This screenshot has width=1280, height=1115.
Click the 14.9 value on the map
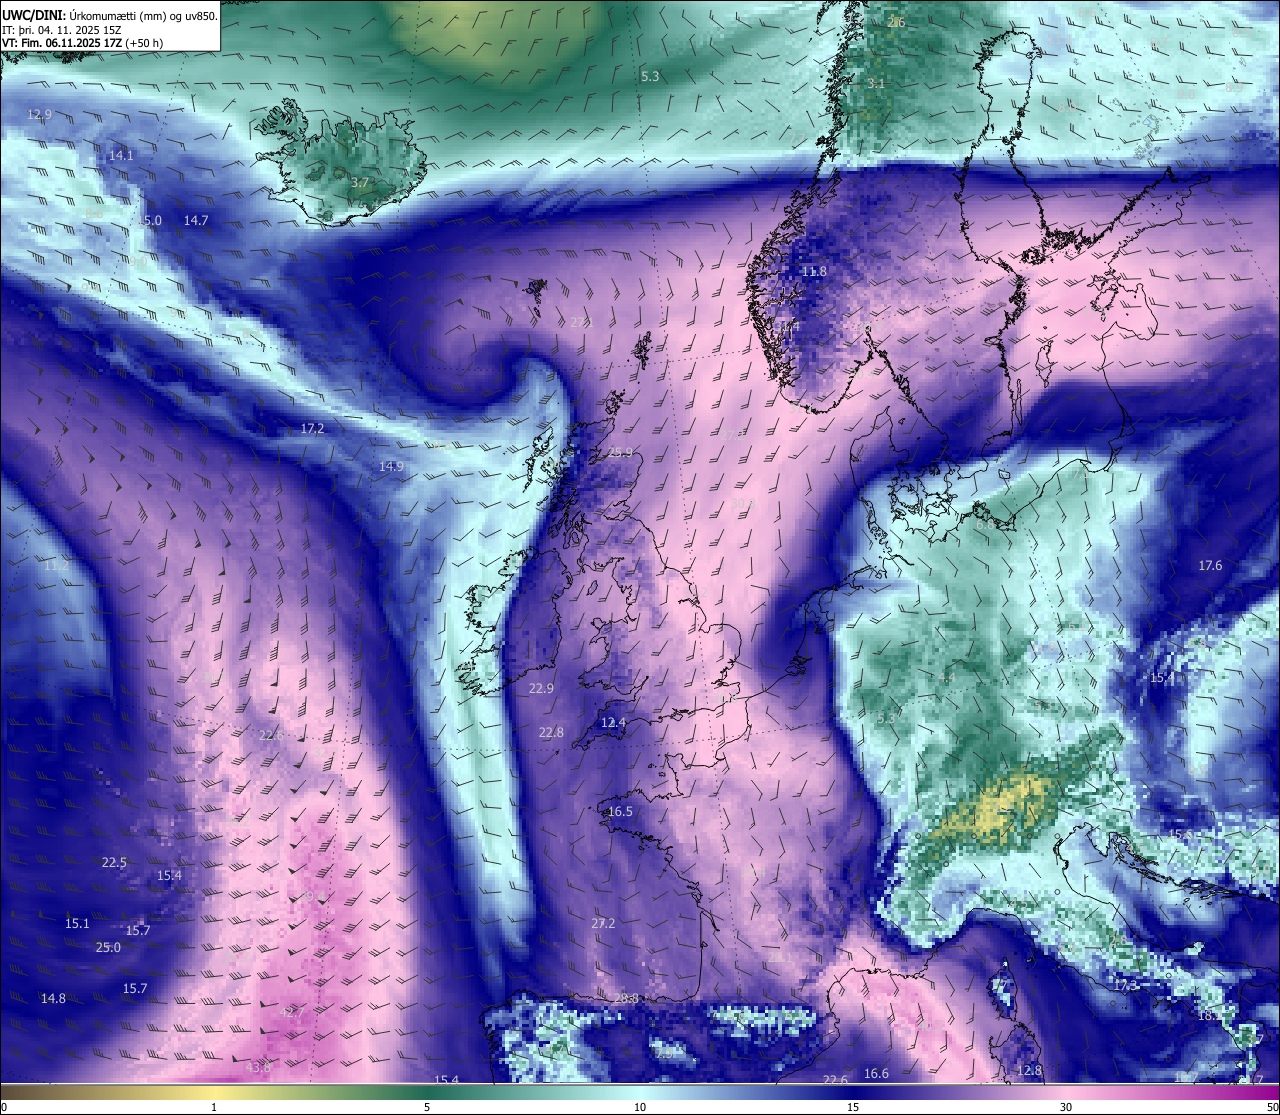391,466
